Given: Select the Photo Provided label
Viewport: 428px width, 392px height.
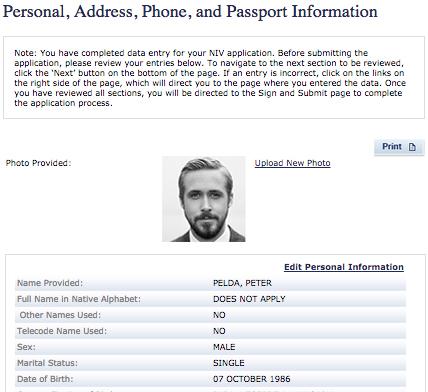Looking at the screenshot, I should (x=38, y=163).
